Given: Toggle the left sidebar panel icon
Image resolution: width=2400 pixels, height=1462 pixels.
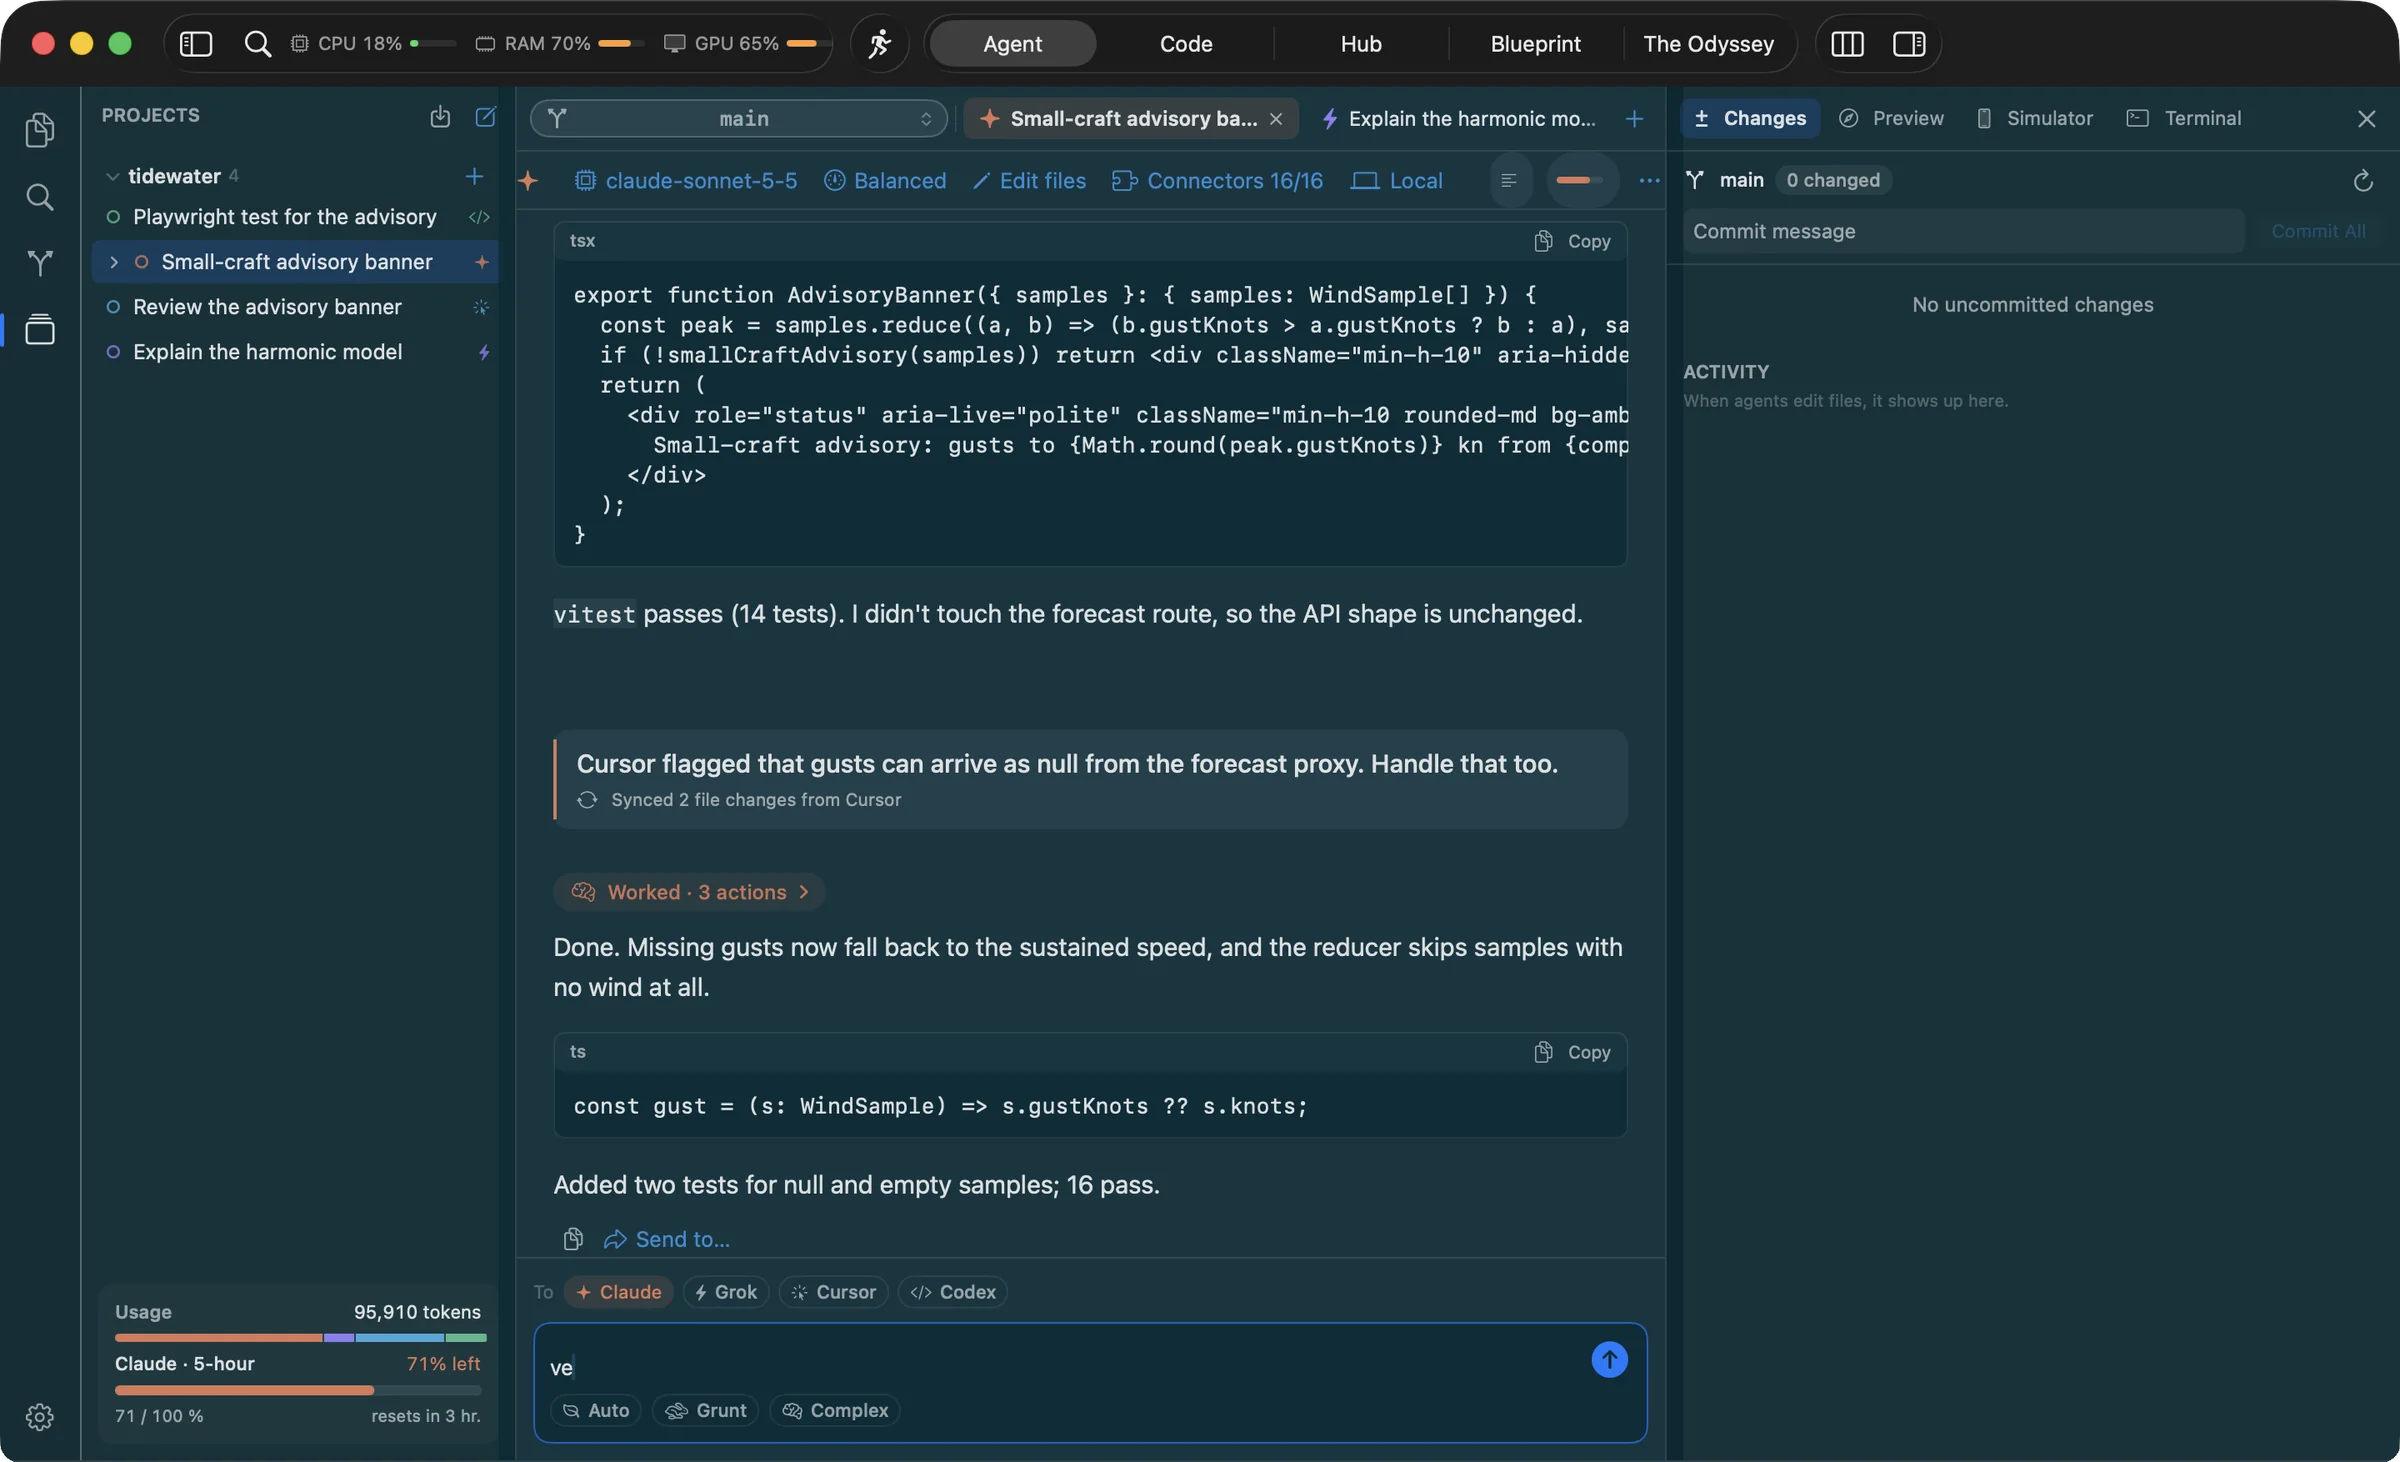Looking at the screenshot, I should pos(196,43).
